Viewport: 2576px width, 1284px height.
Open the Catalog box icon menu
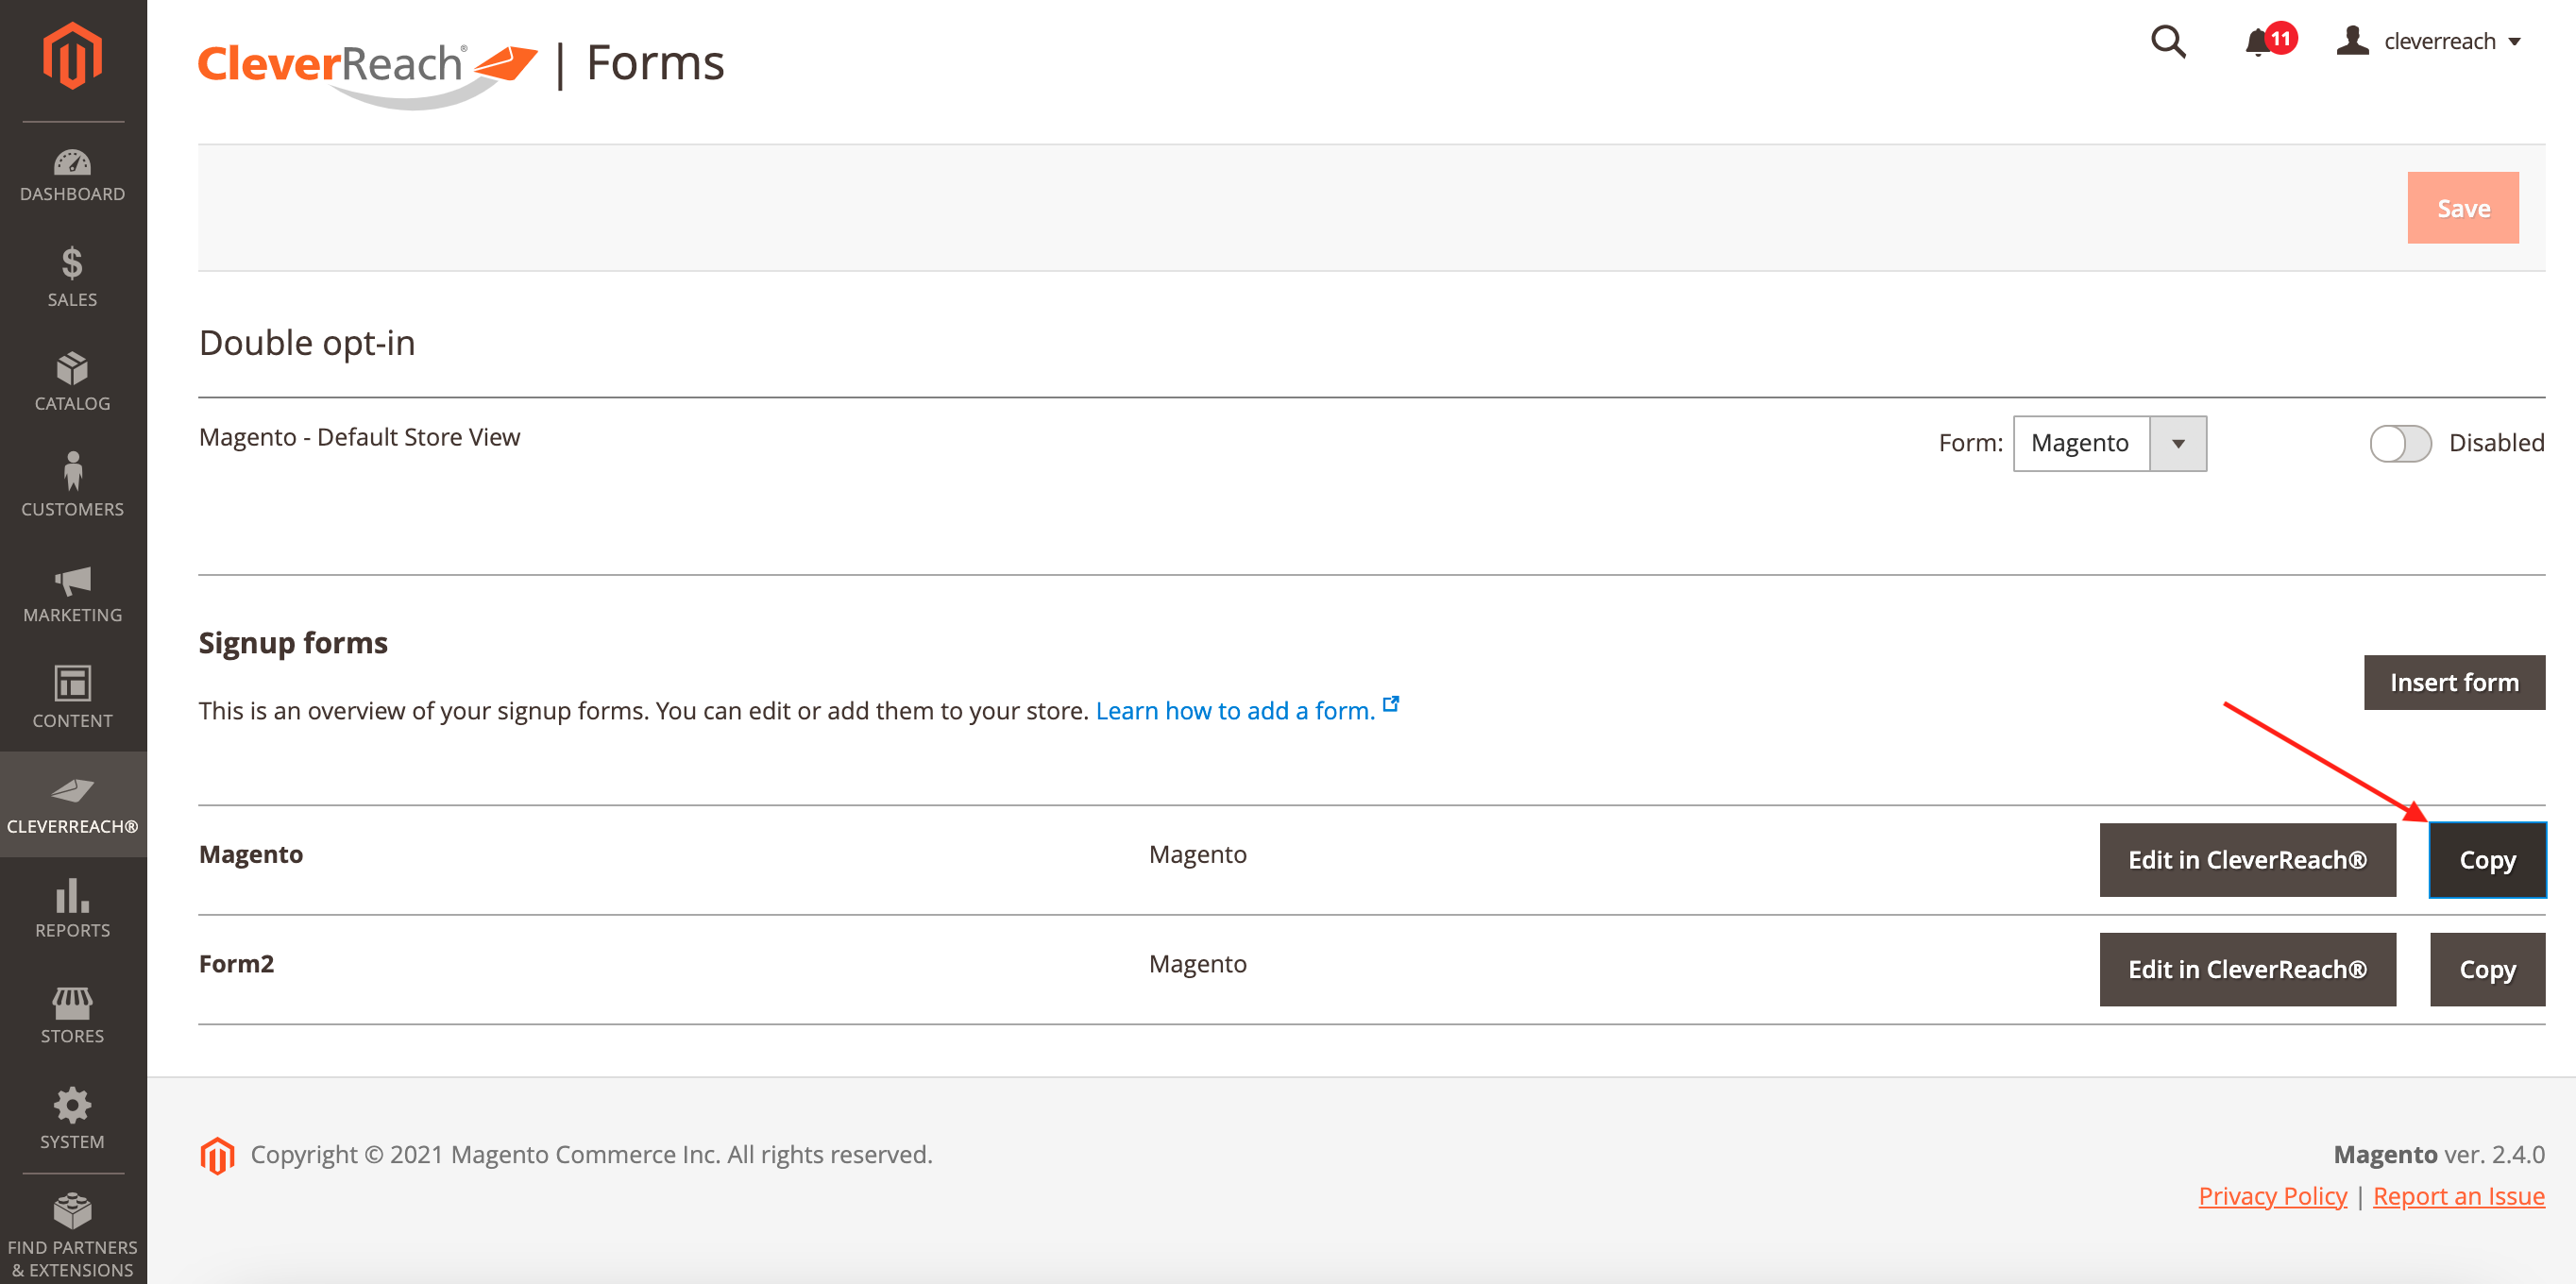72,382
